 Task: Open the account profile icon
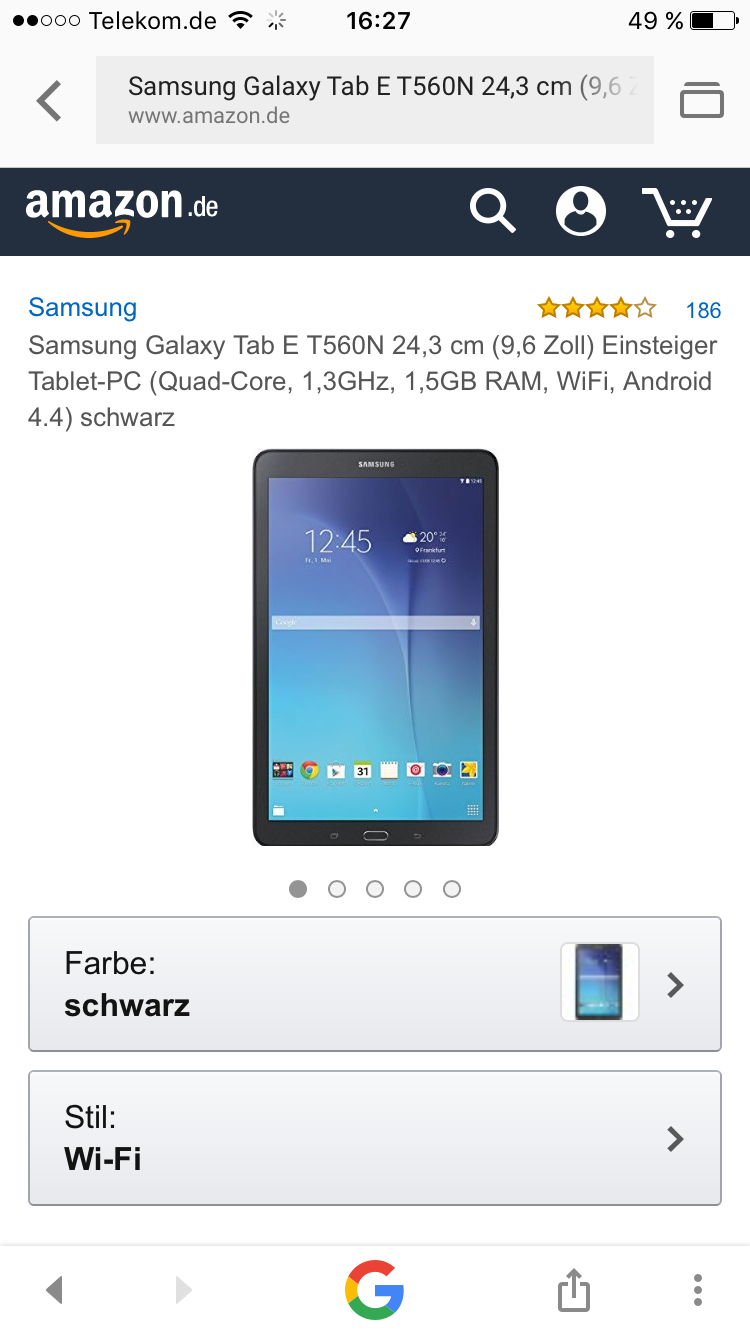click(581, 211)
